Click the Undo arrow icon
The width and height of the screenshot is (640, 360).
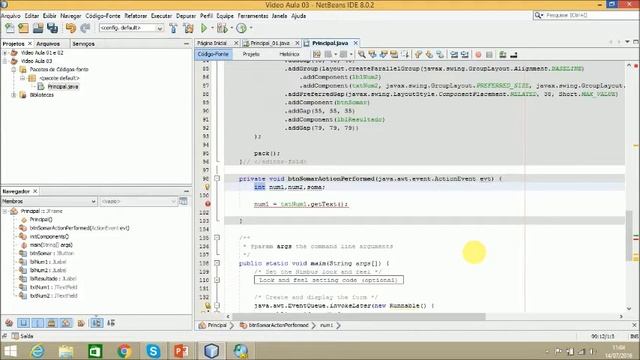[71, 28]
